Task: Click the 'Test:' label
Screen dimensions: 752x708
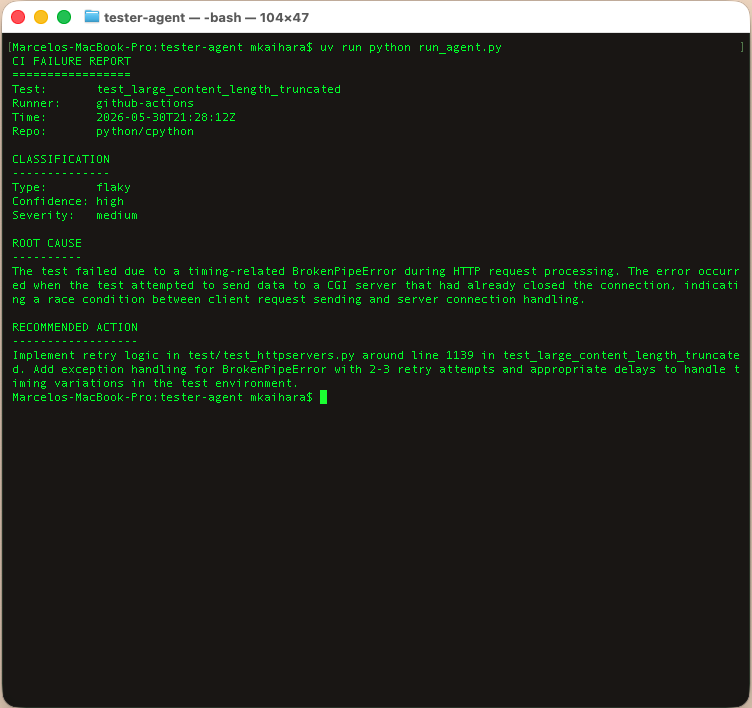Action: (x=29, y=90)
